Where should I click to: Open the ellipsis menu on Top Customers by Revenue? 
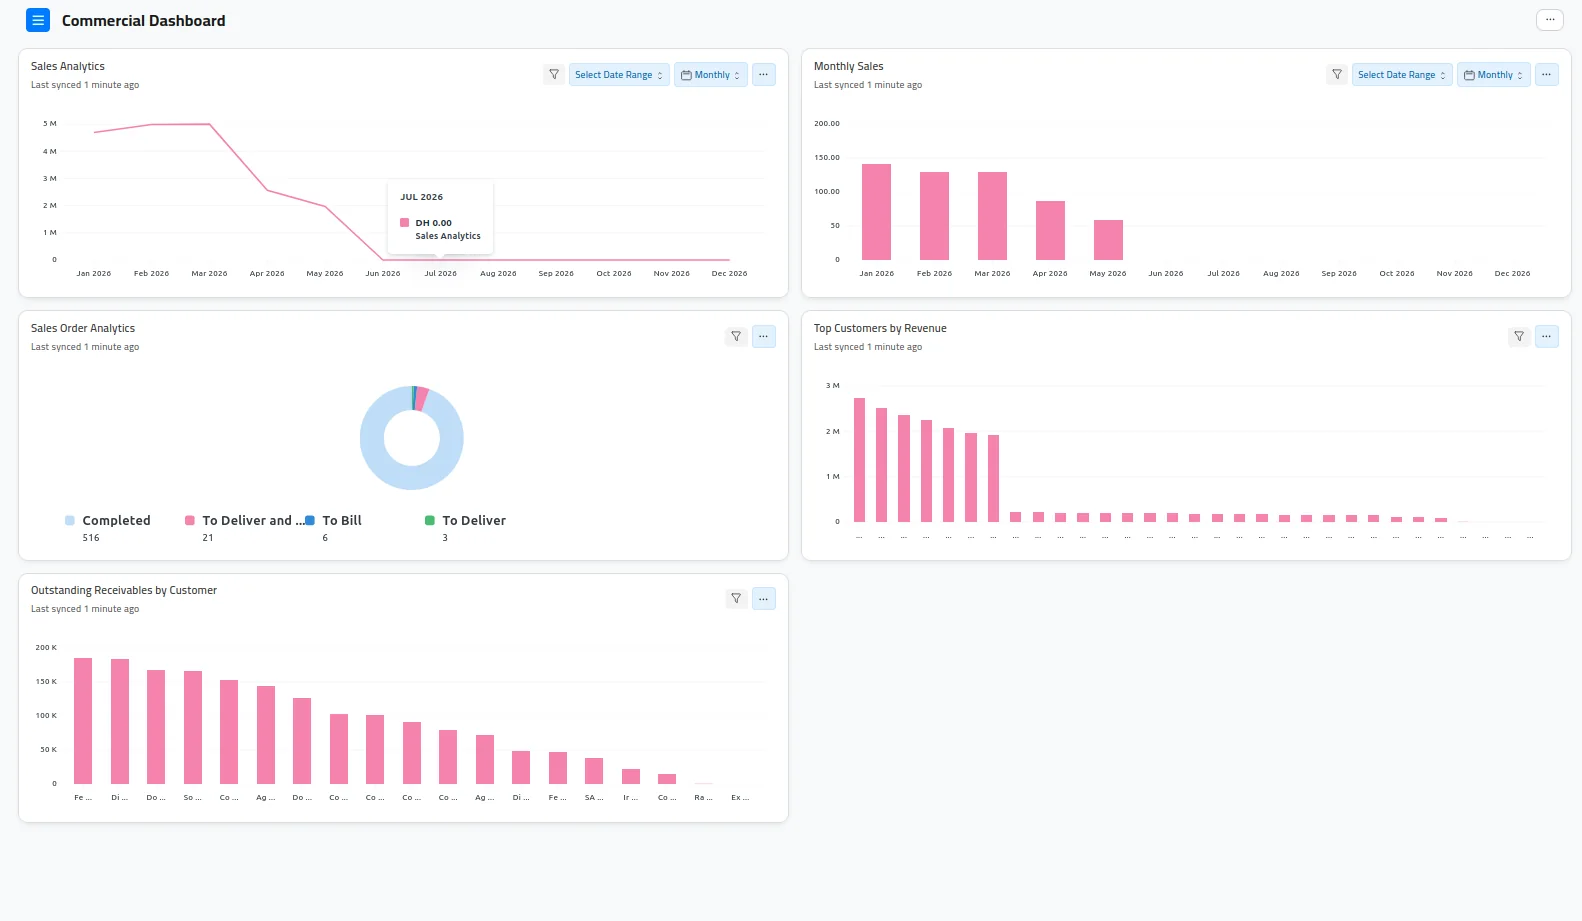(1547, 337)
